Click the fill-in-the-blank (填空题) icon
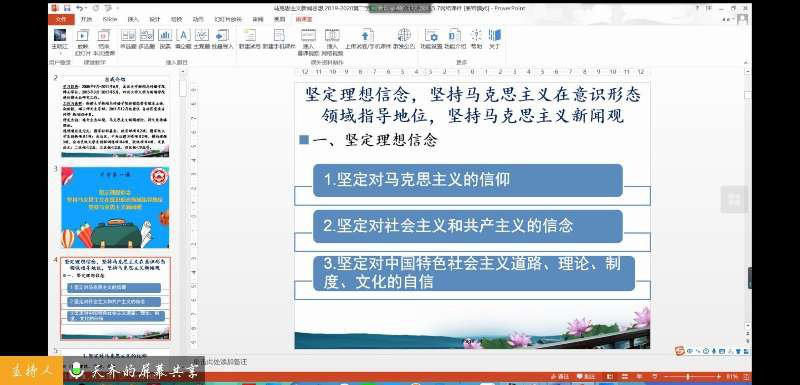Screen dimensions: 800x385 [x=183, y=38]
